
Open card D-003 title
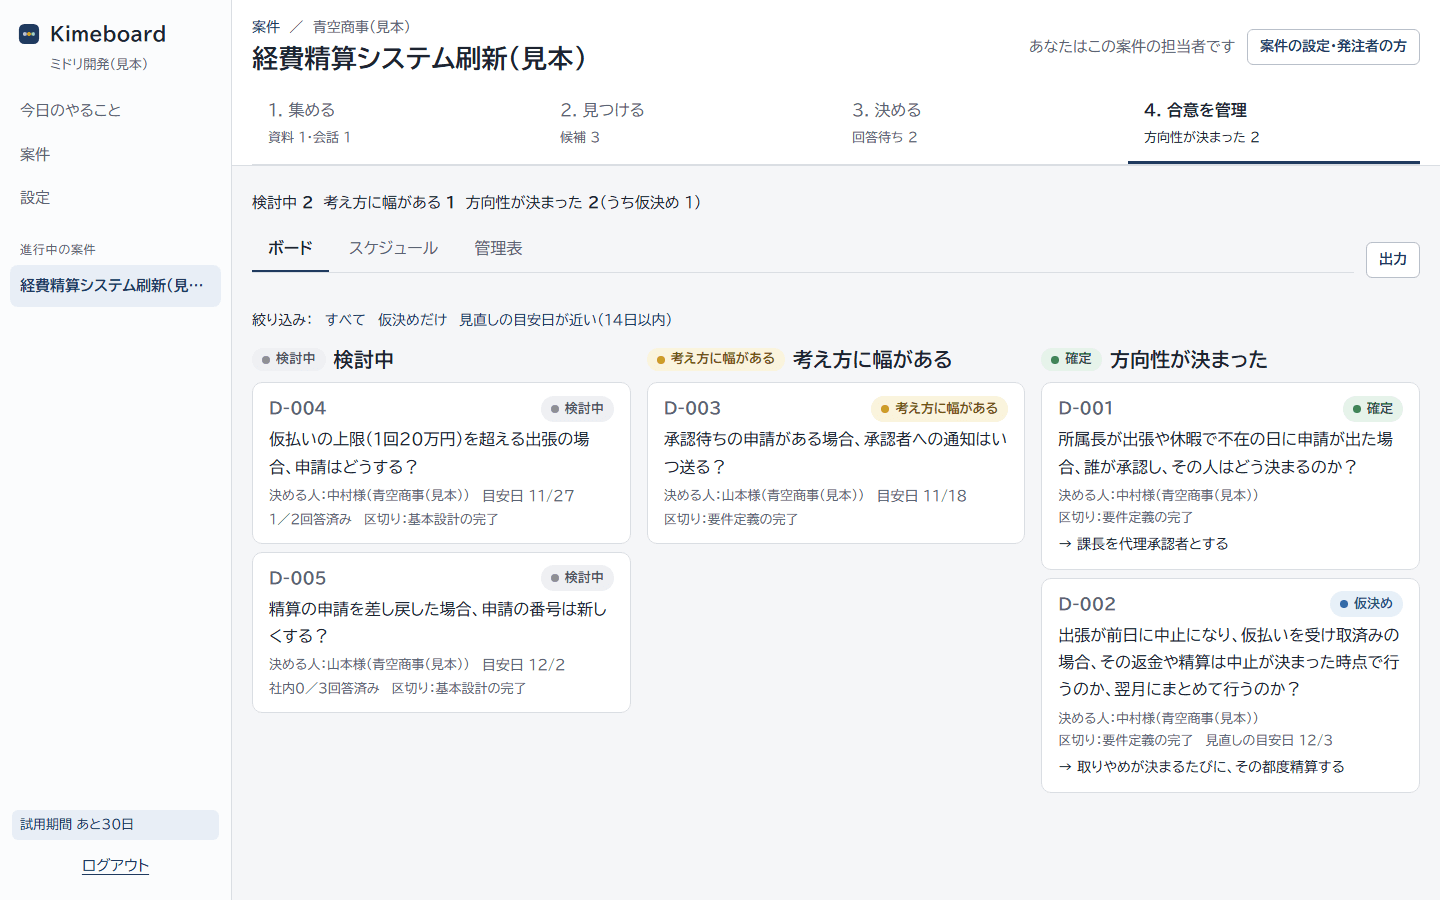click(x=835, y=453)
